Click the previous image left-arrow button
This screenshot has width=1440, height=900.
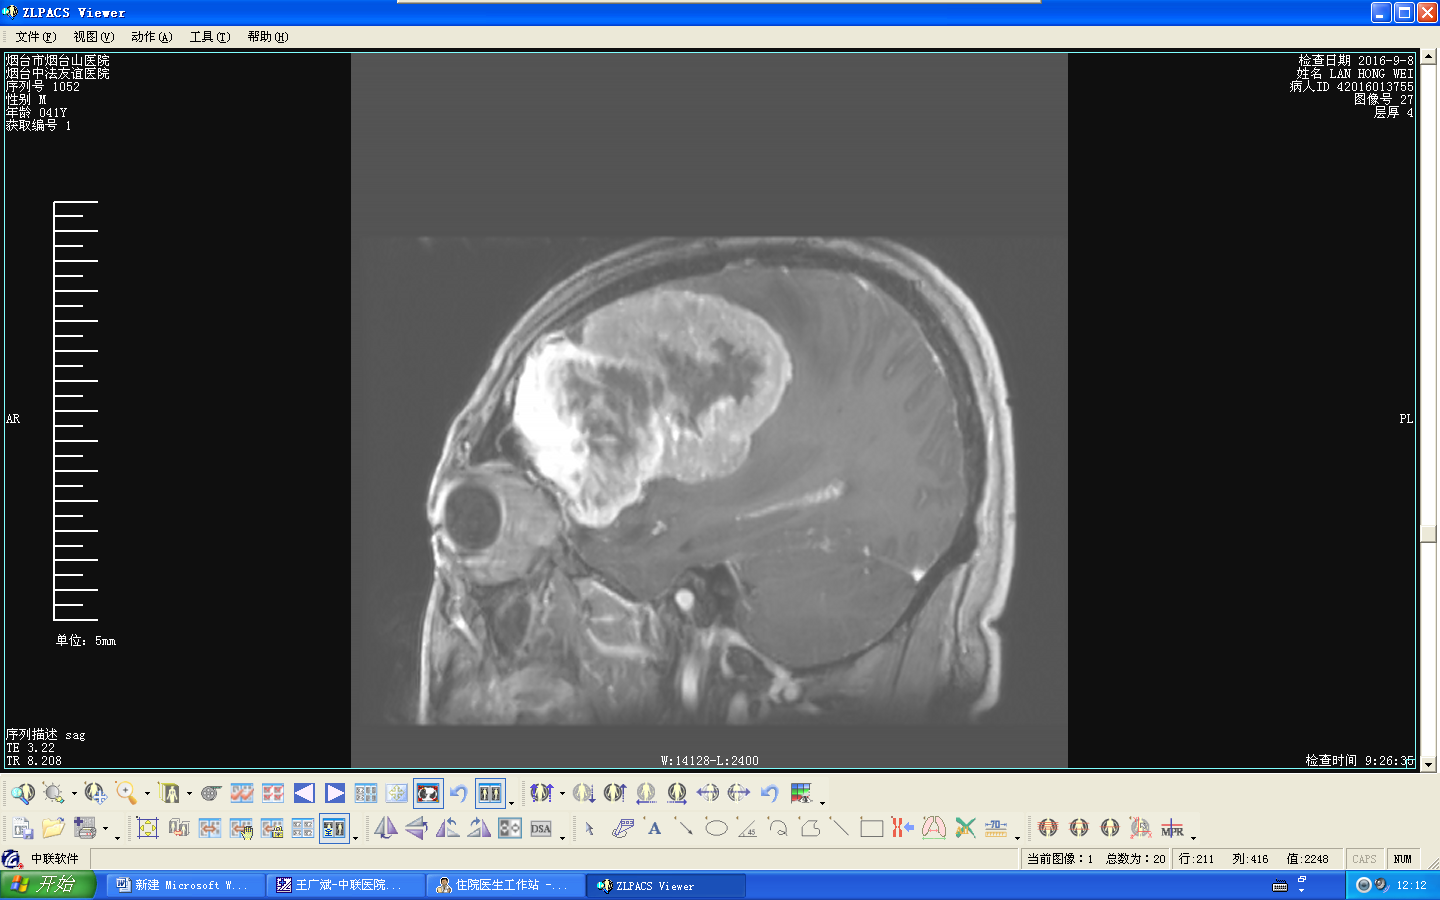coord(304,794)
